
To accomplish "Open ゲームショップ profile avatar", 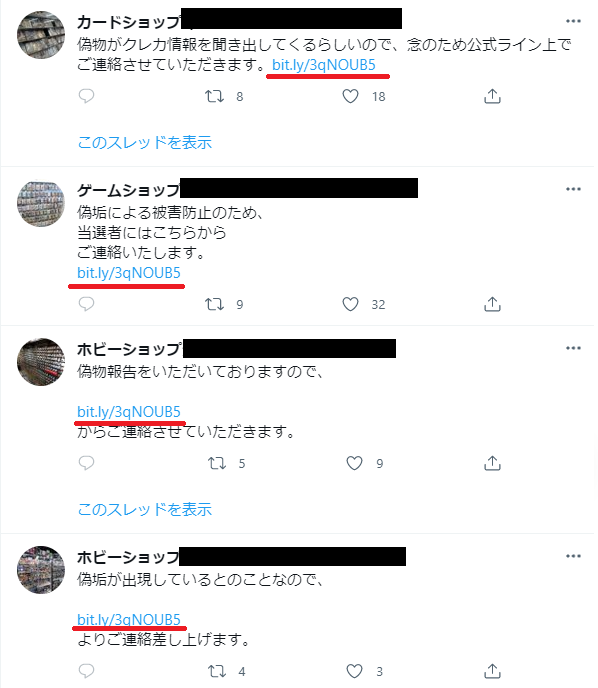I will coord(41,204).
